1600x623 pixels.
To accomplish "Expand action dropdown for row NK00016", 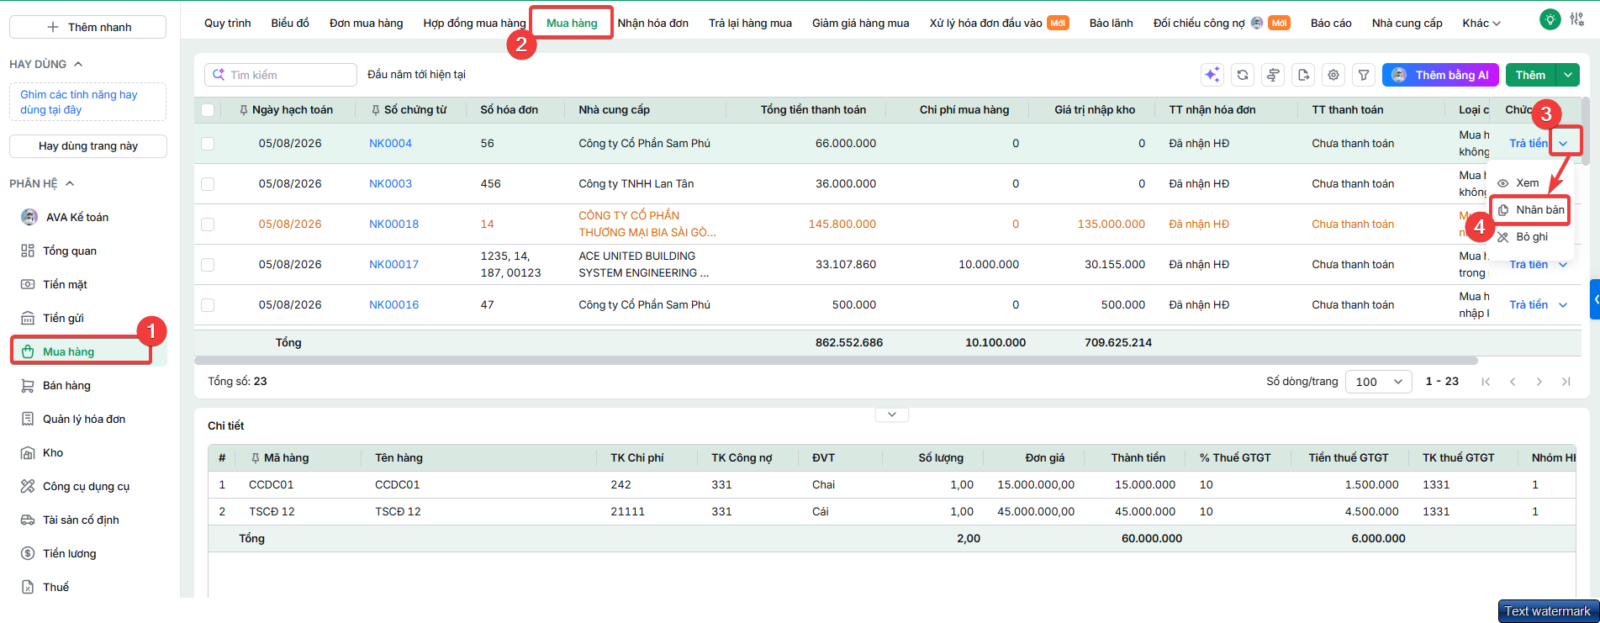I will [x=1563, y=305].
